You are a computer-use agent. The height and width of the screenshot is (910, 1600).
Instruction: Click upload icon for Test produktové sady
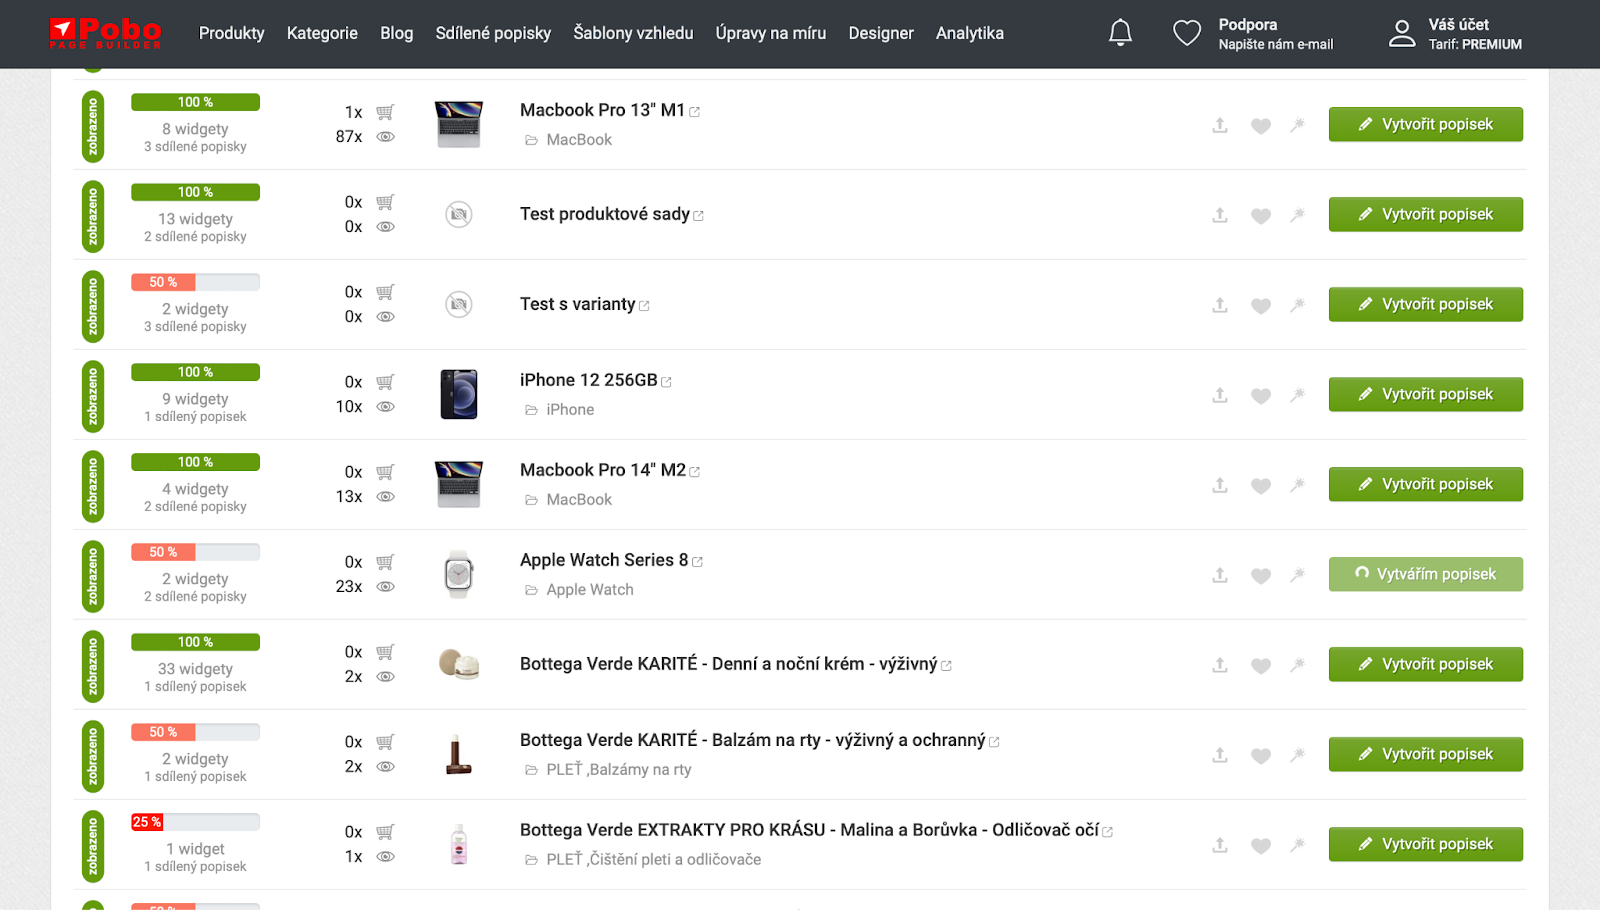(x=1220, y=215)
